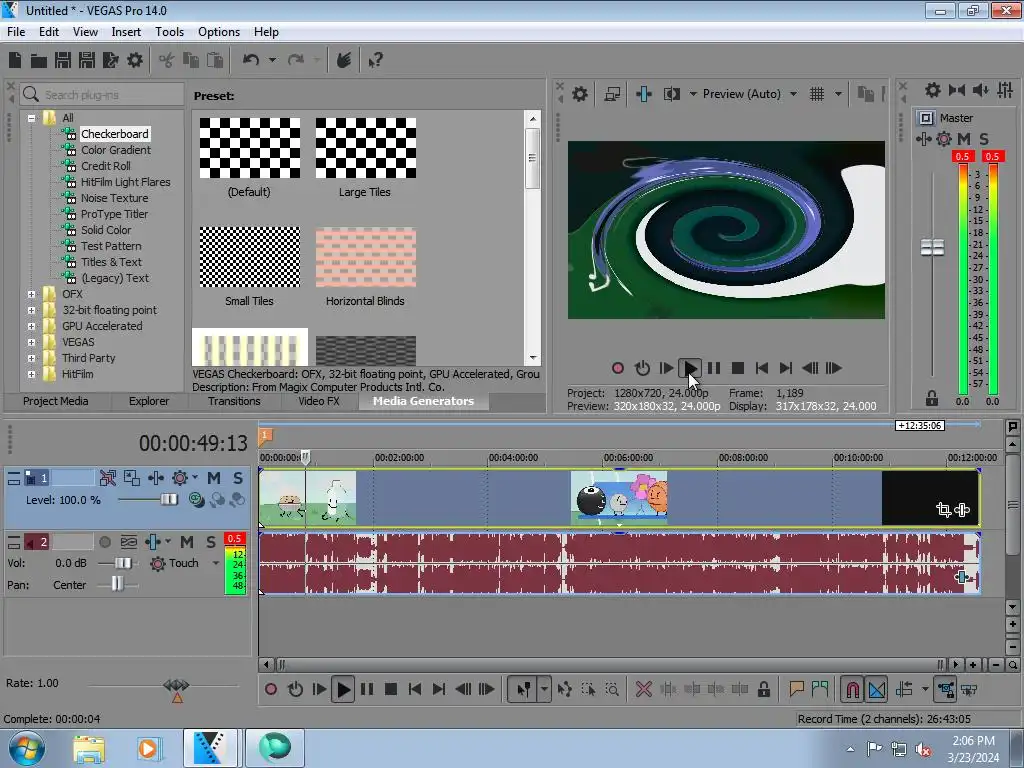Click the Event Pan/Crop icon on video clip
Screen dimensions: 1024x768
coord(943,510)
